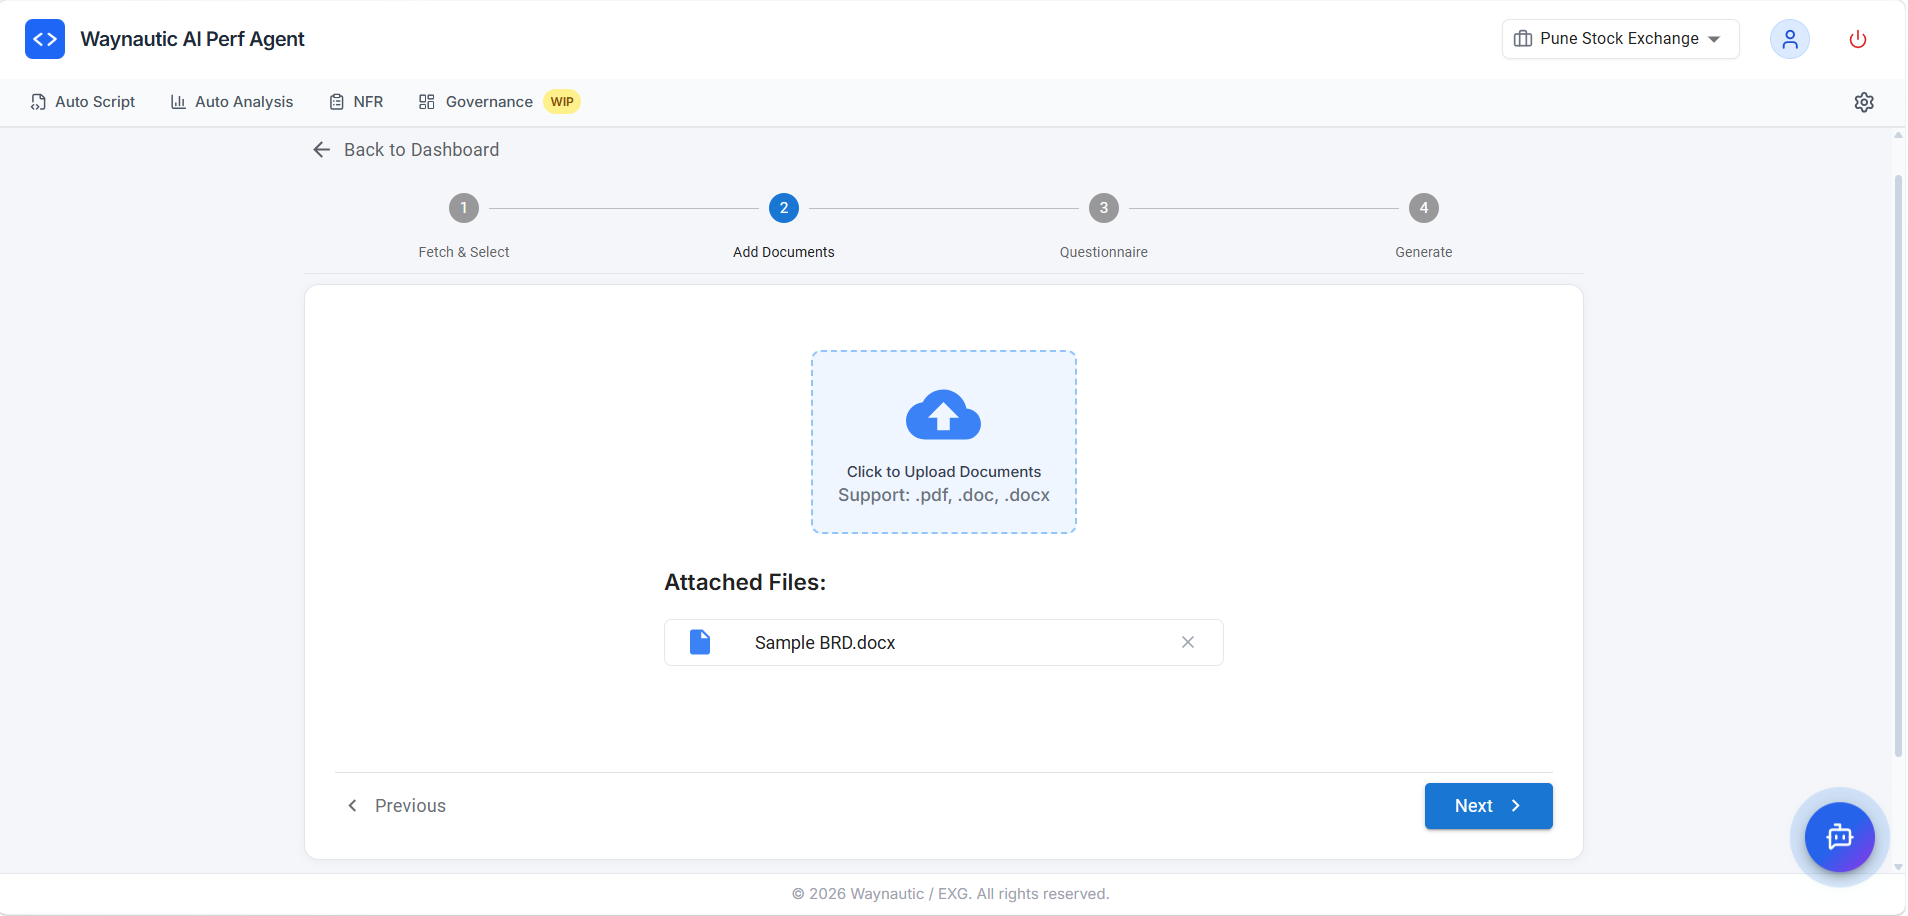Click the Next button
This screenshot has height=916, width=1908.
click(1487, 806)
